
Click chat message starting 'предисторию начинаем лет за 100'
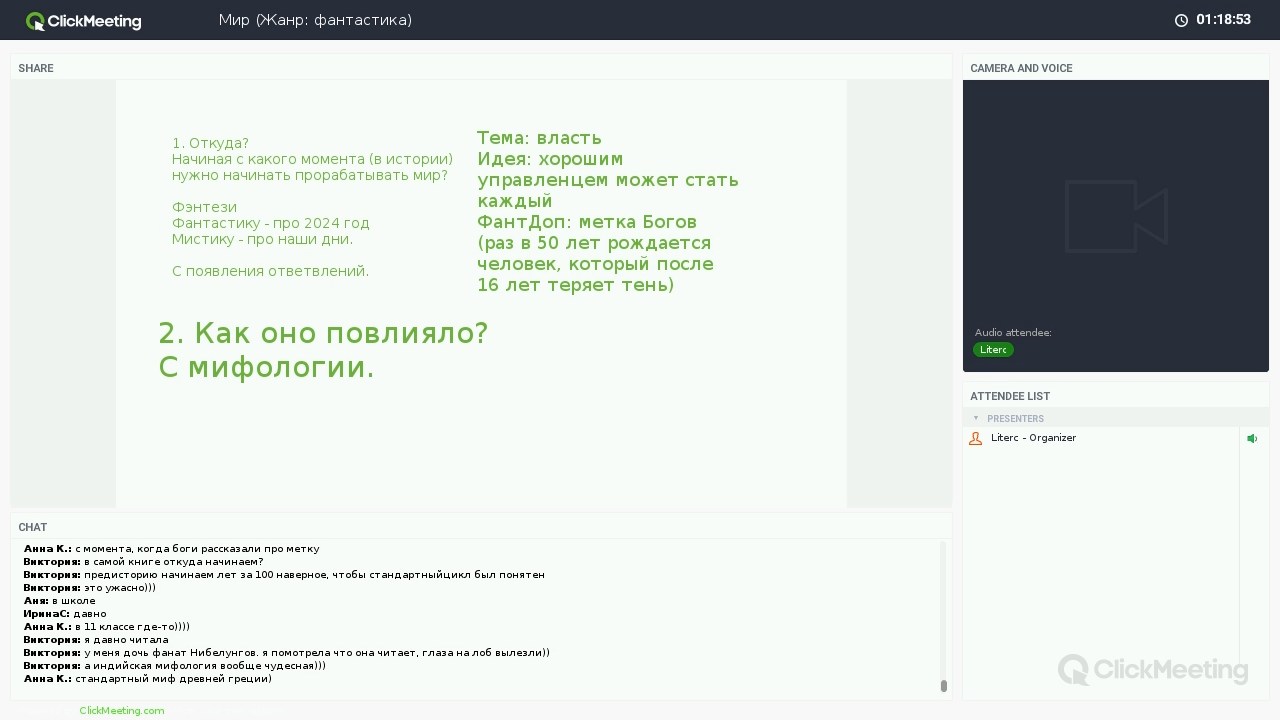[x=314, y=575]
